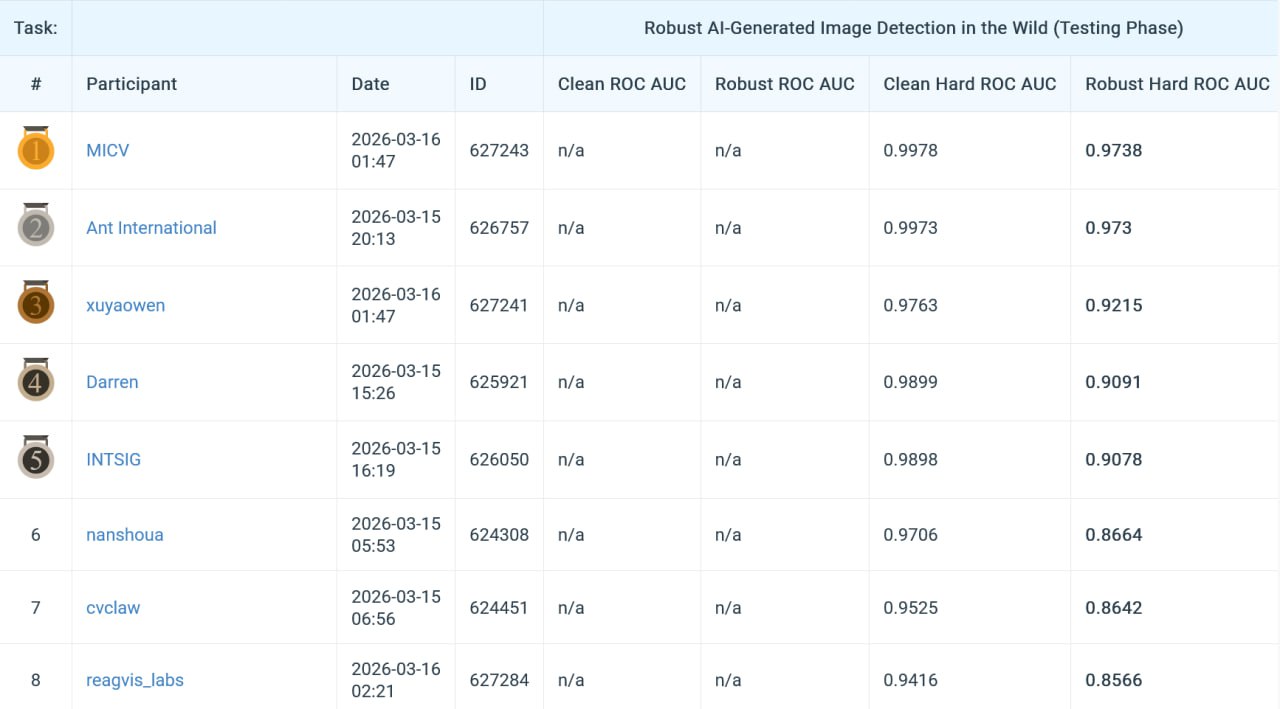1280x709 pixels.
Task: Click the fifth-place medal icon
Action: click(36, 458)
